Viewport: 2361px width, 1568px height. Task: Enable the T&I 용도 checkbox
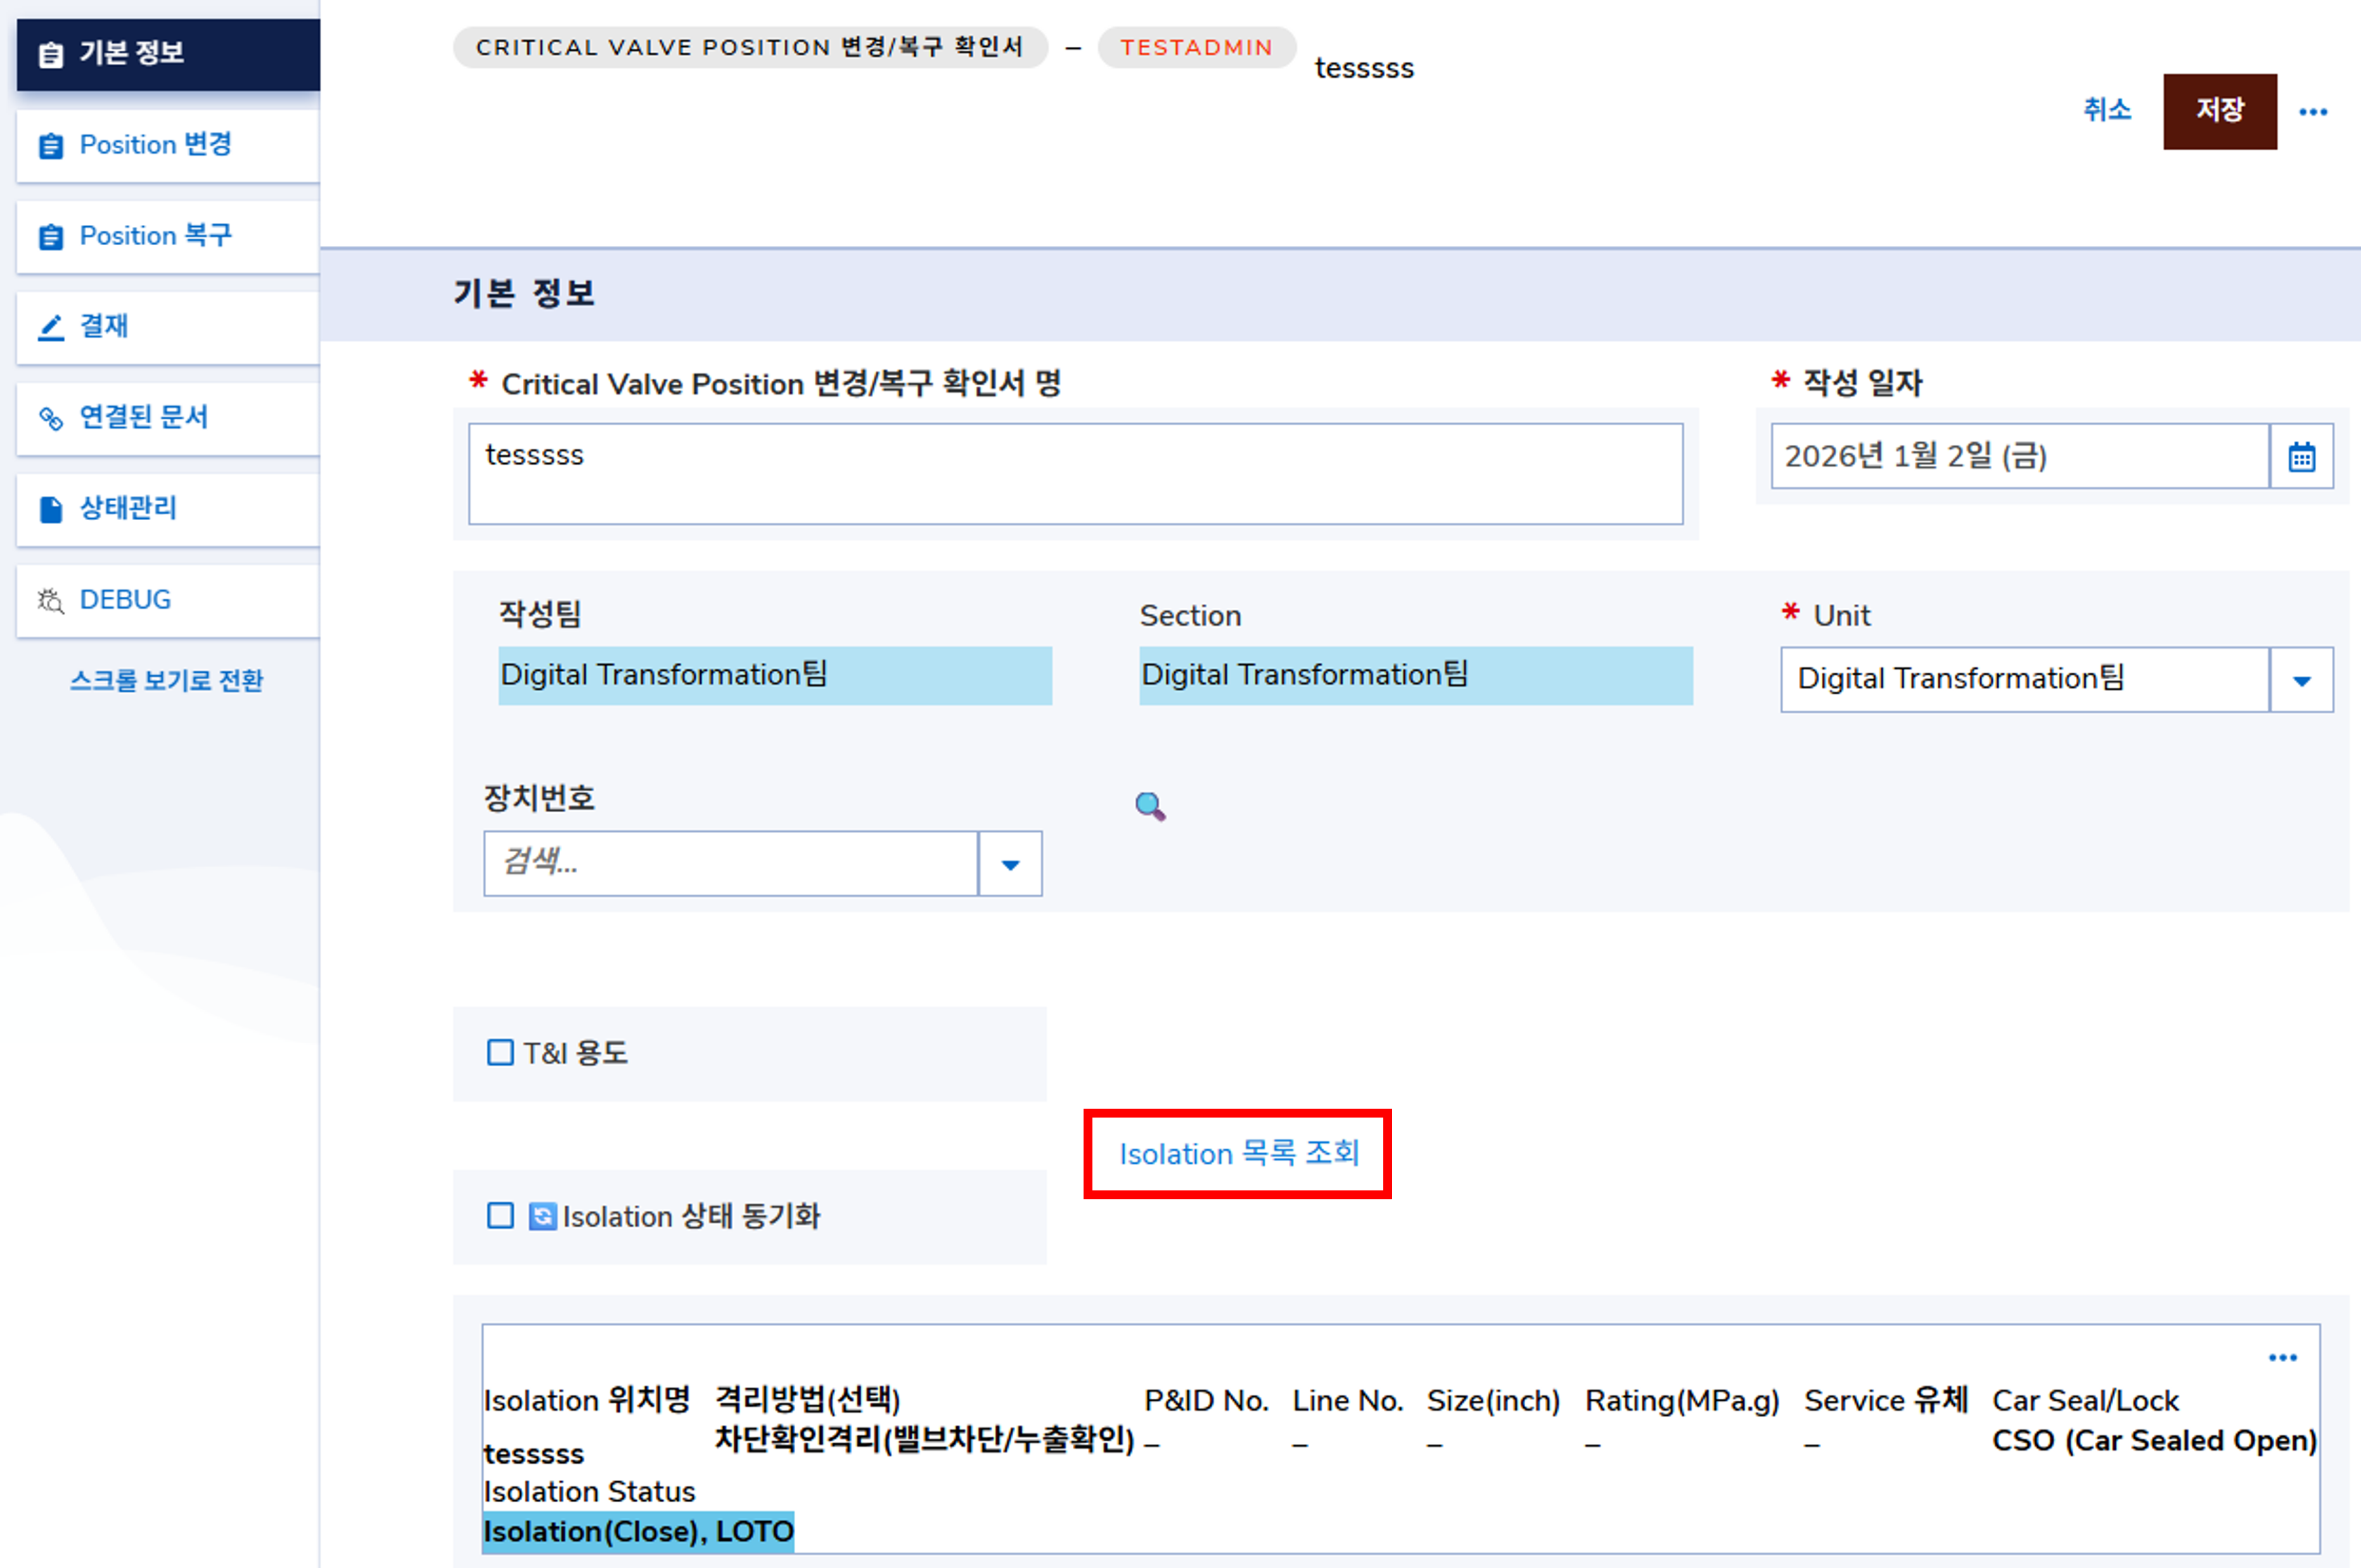[x=500, y=1053]
